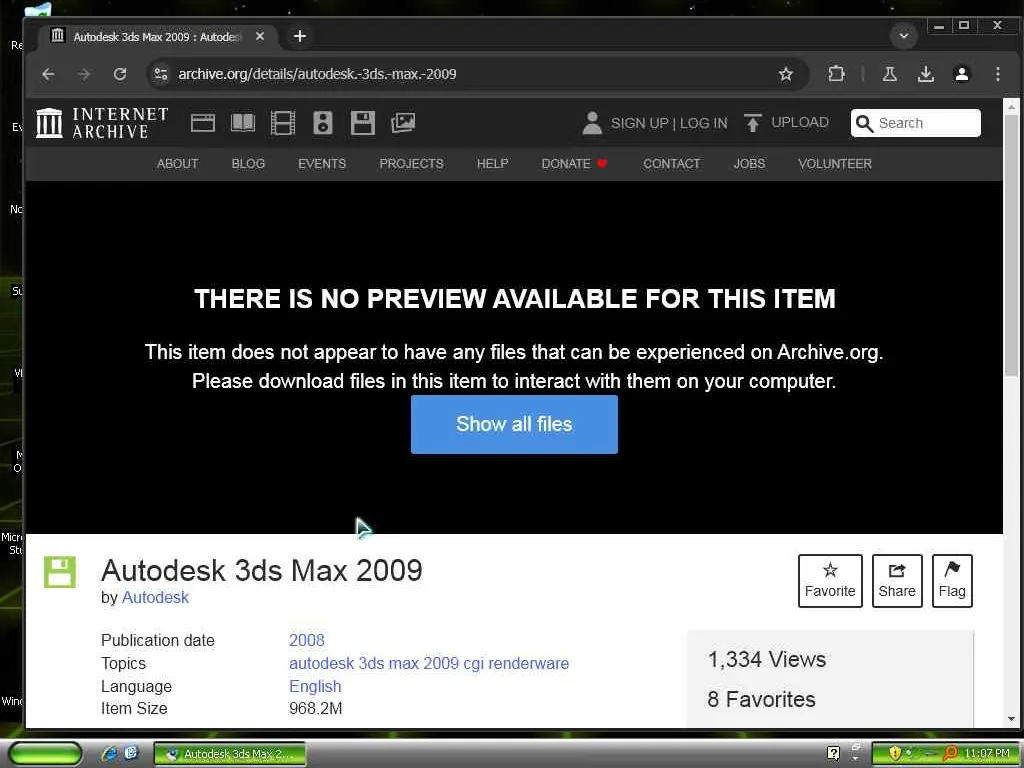Click the 2008 publication date link

tap(307, 641)
